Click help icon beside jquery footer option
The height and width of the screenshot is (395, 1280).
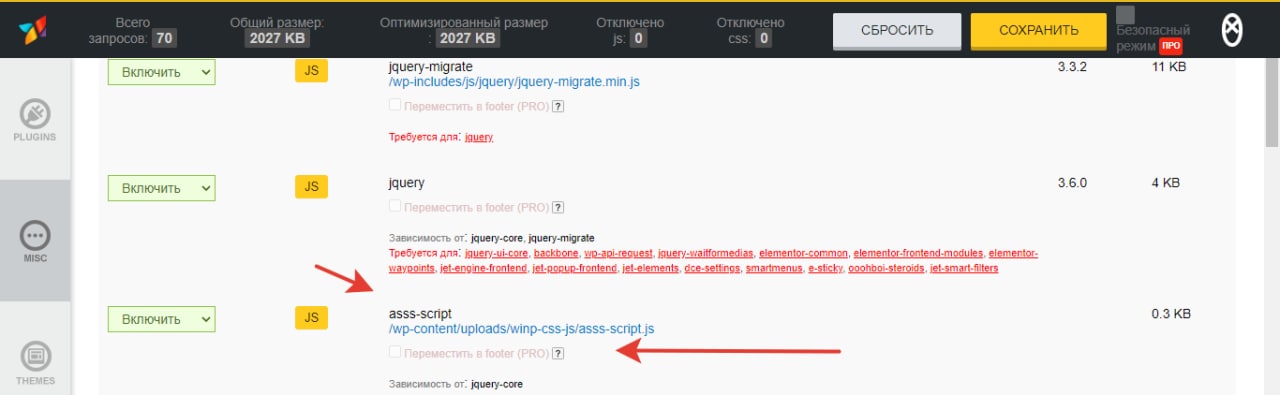tap(558, 207)
